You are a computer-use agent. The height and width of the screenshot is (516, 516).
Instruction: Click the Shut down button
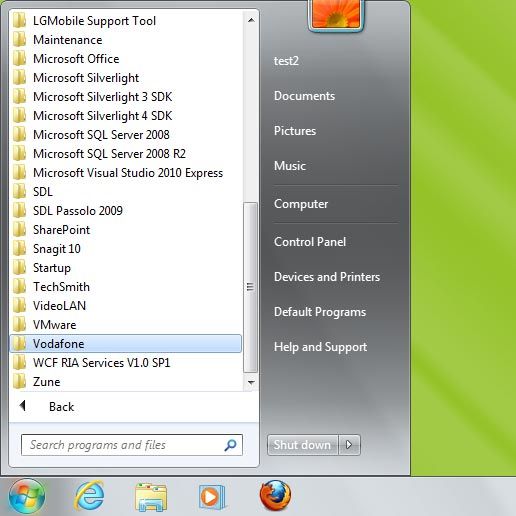point(303,445)
